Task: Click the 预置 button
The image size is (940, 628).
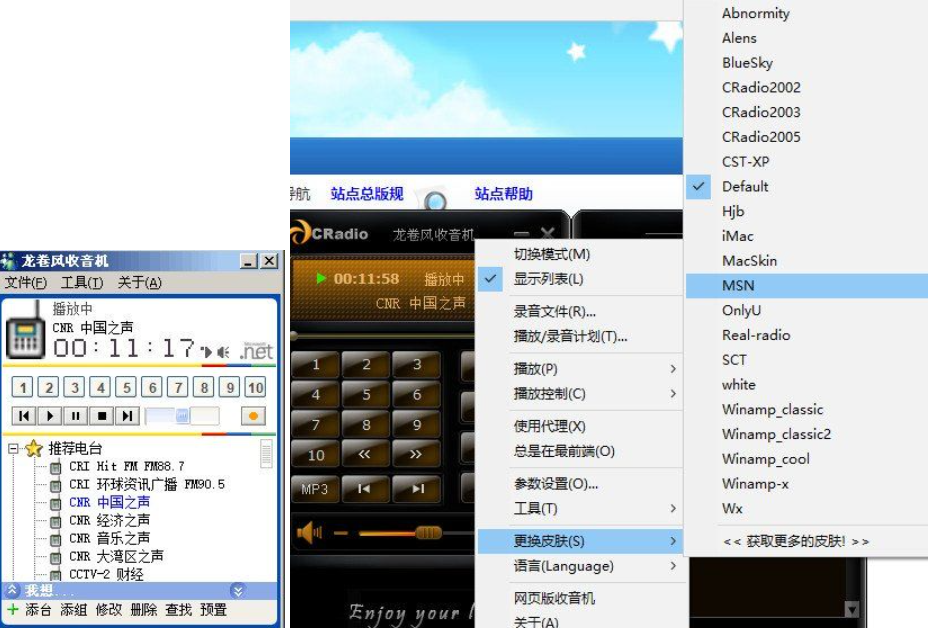Action: [x=213, y=610]
